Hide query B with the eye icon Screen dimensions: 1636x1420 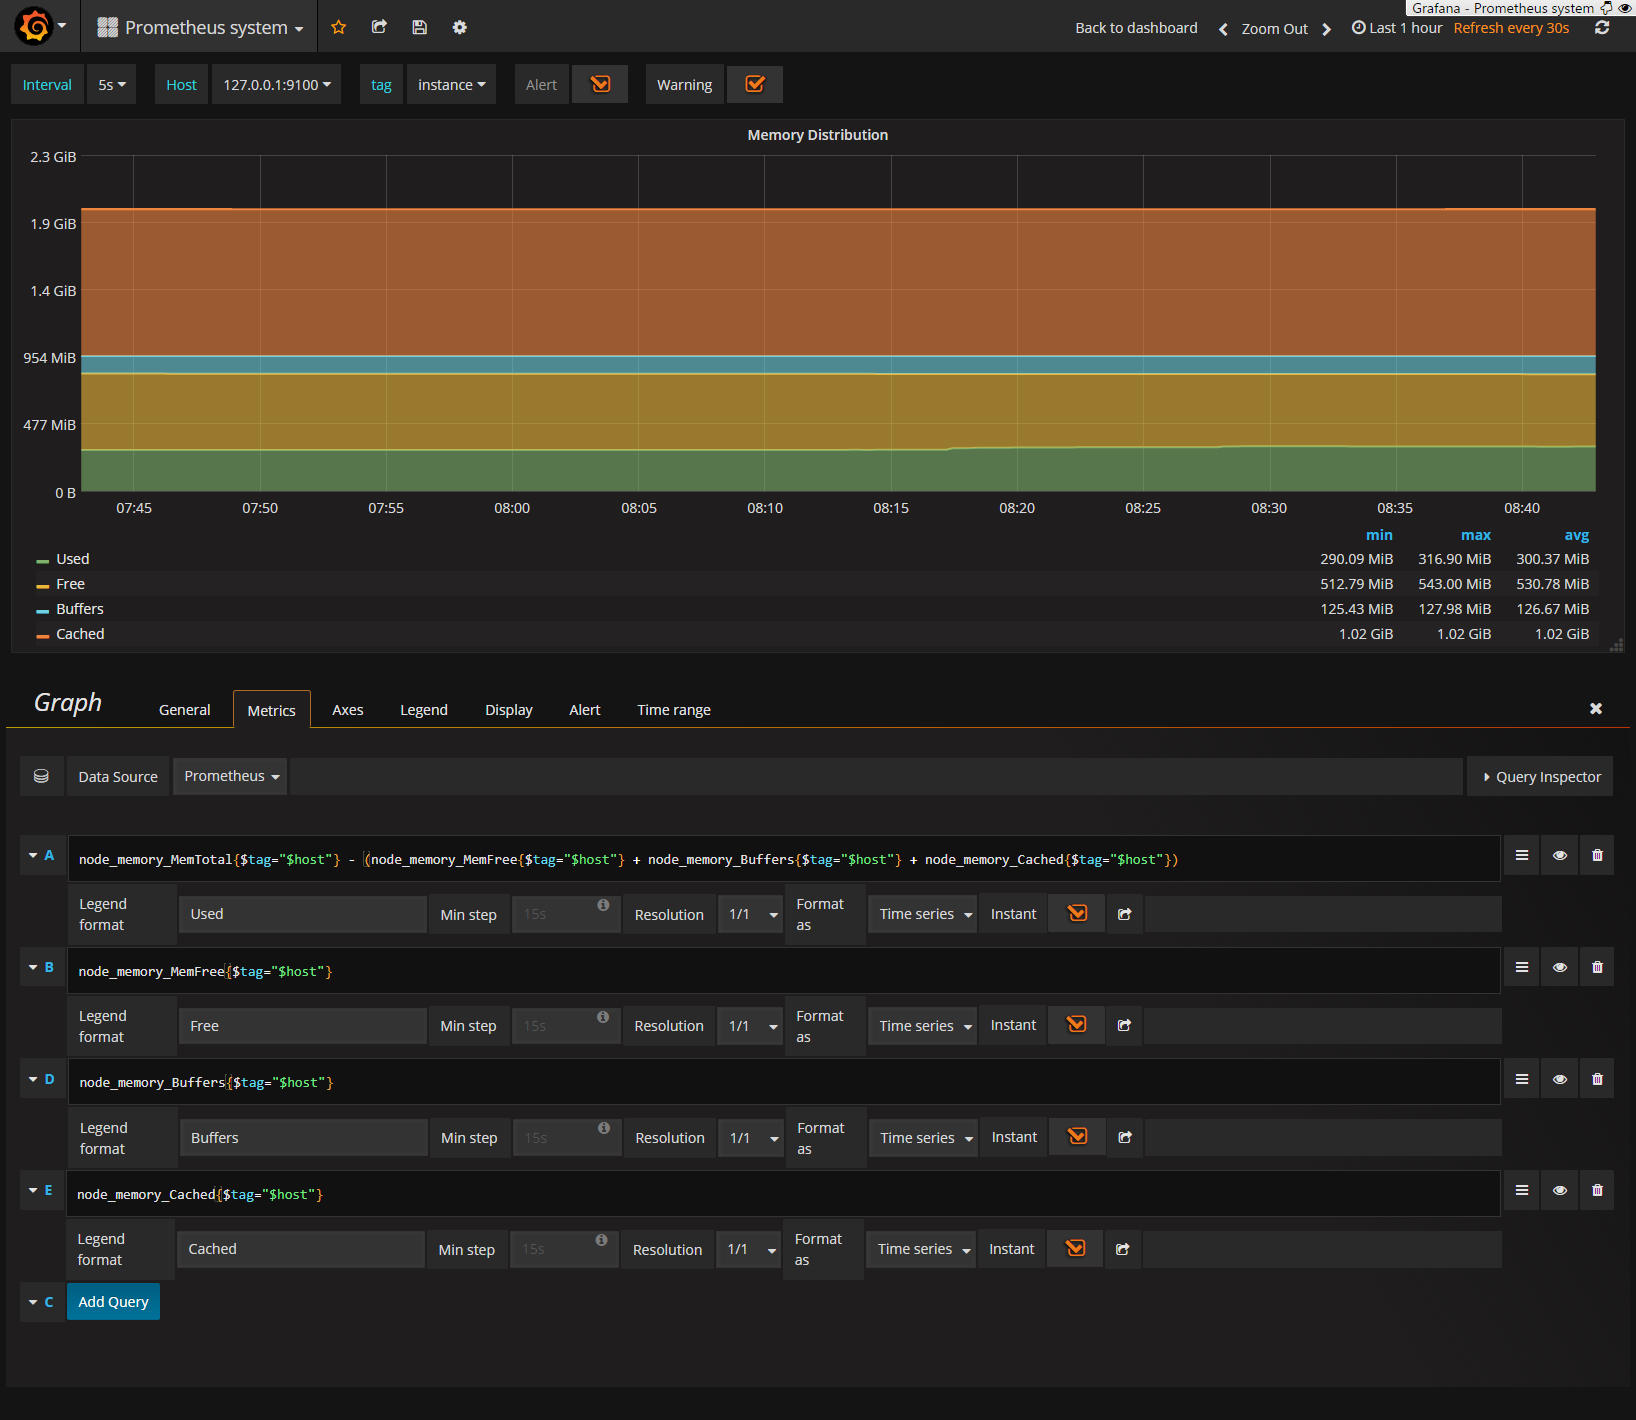coord(1560,968)
